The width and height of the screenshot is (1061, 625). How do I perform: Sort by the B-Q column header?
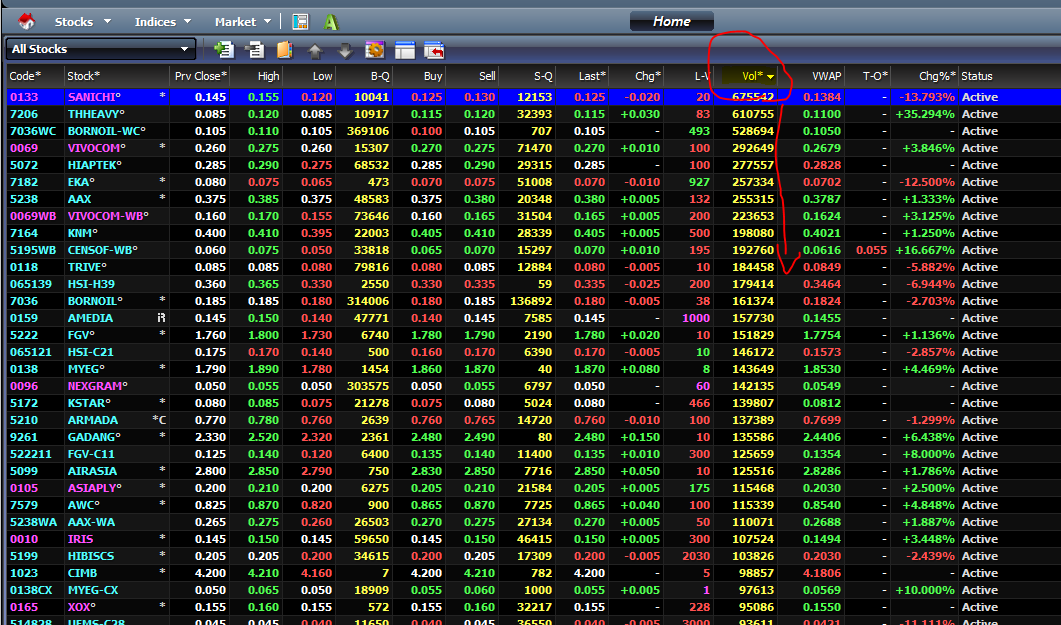coord(380,76)
